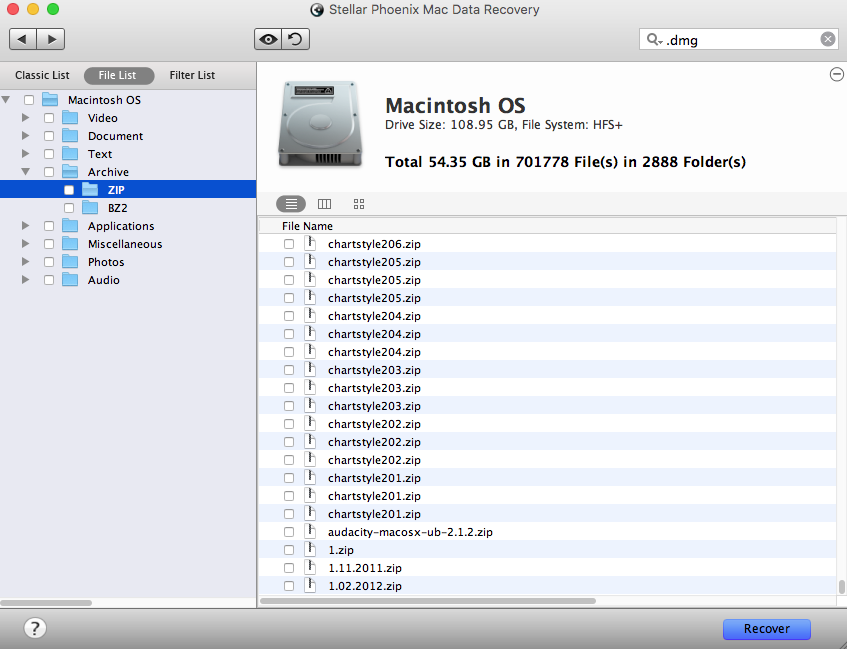Expand the Applications folder
This screenshot has height=649, width=847.
point(25,225)
